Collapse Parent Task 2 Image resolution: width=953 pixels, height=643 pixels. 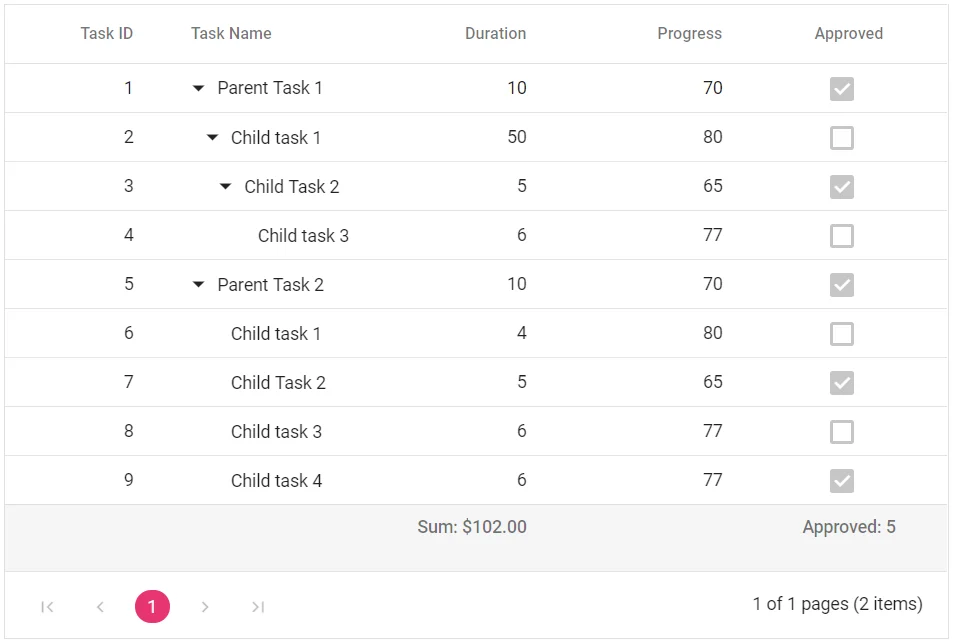(x=197, y=284)
